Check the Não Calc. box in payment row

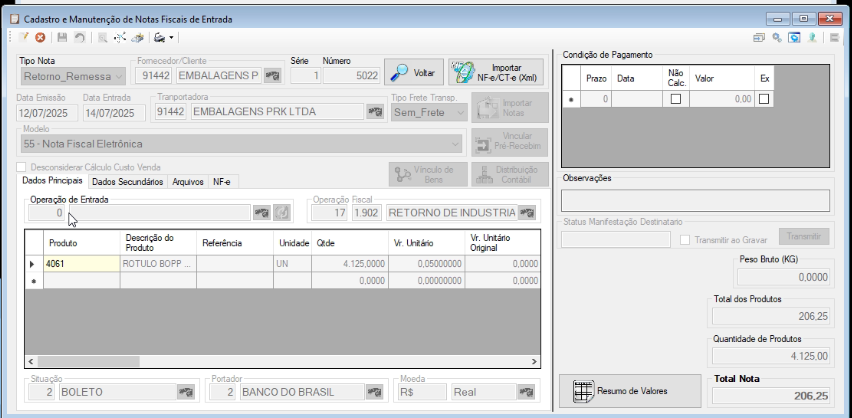(676, 99)
